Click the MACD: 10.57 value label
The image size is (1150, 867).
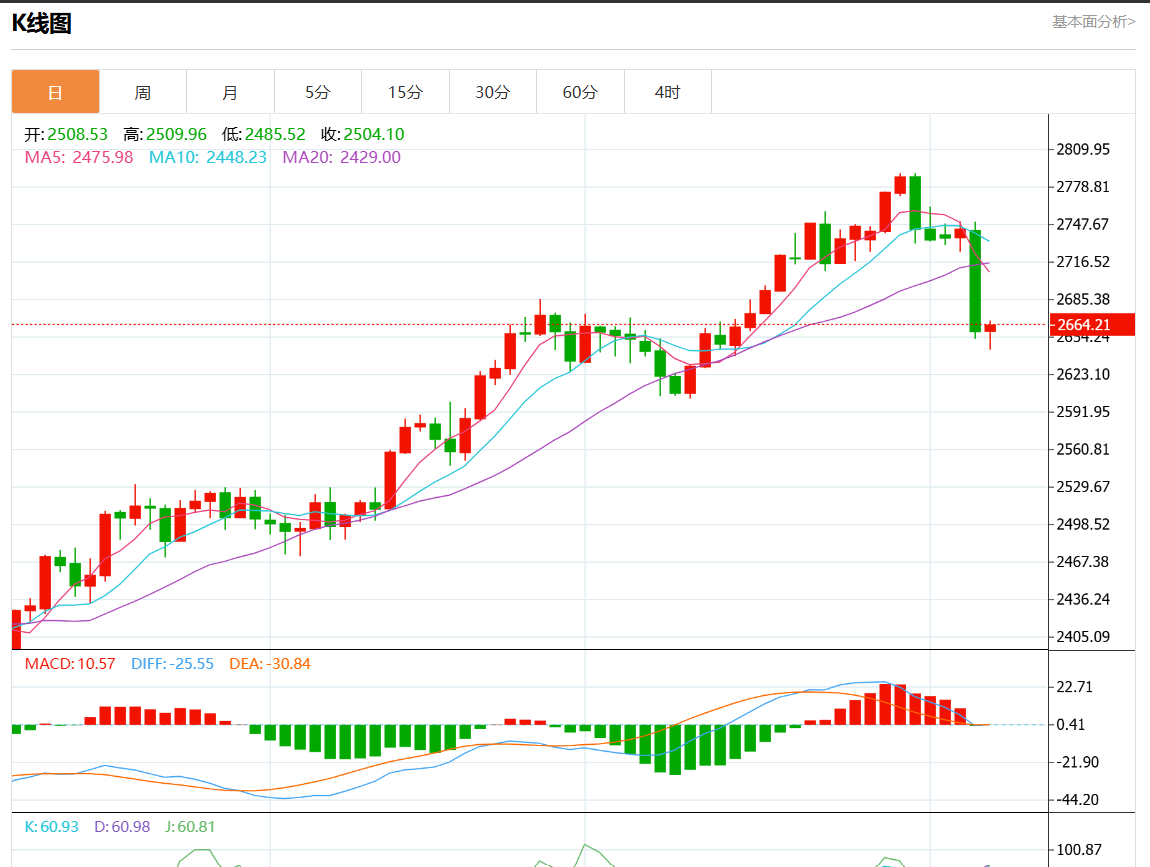70,664
